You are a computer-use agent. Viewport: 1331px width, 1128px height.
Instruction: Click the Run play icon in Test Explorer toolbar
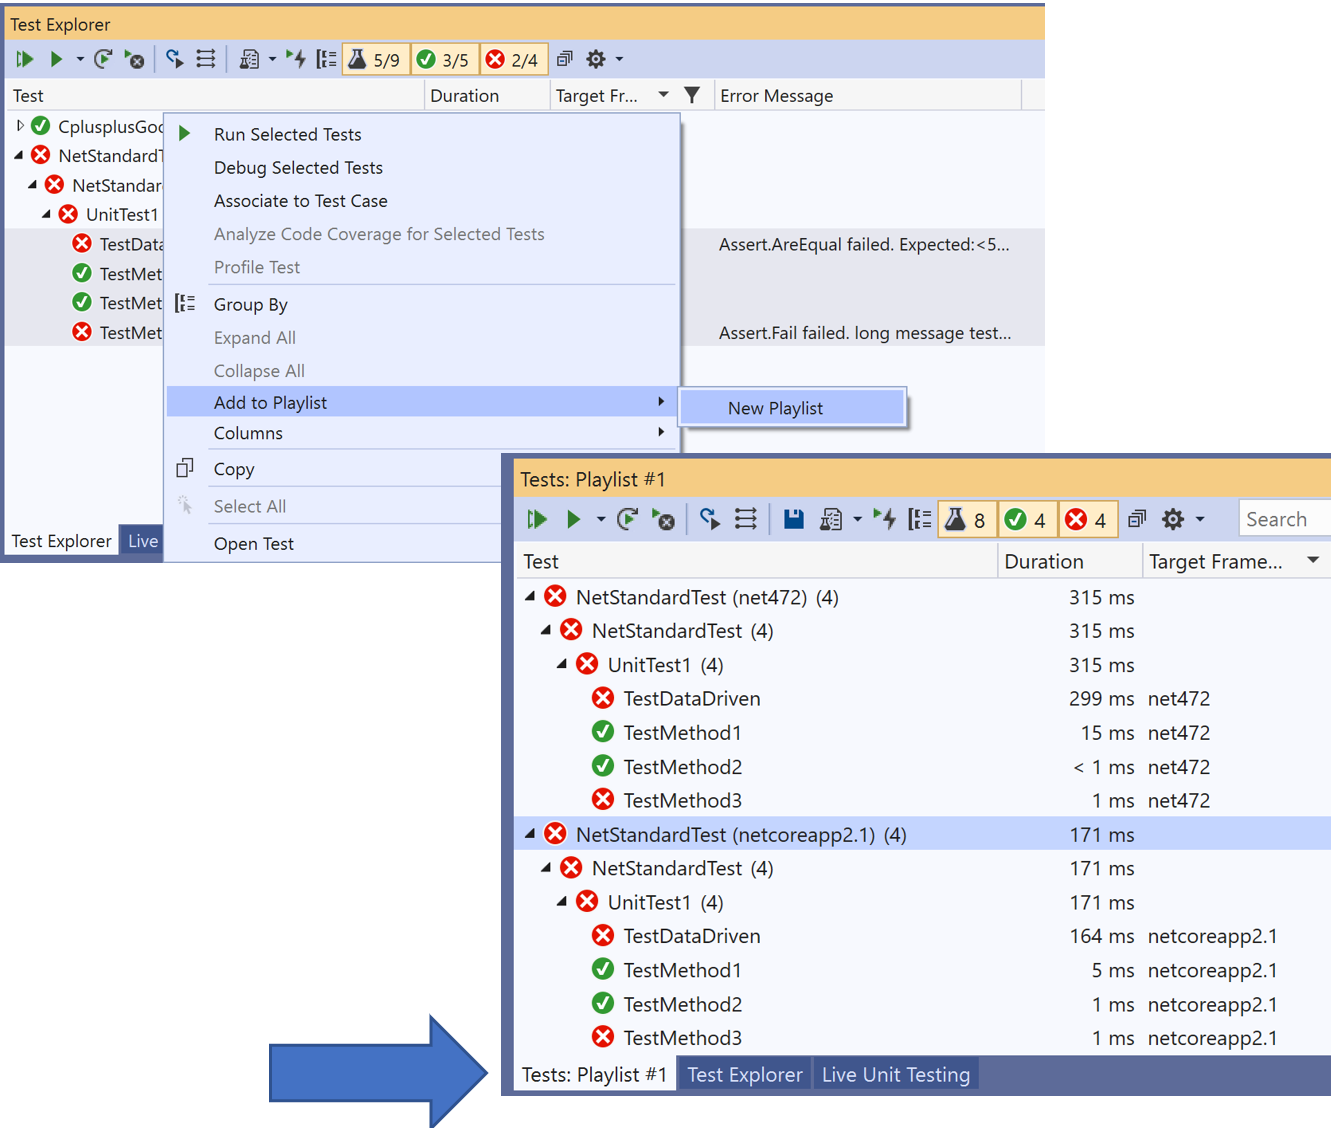(x=57, y=60)
